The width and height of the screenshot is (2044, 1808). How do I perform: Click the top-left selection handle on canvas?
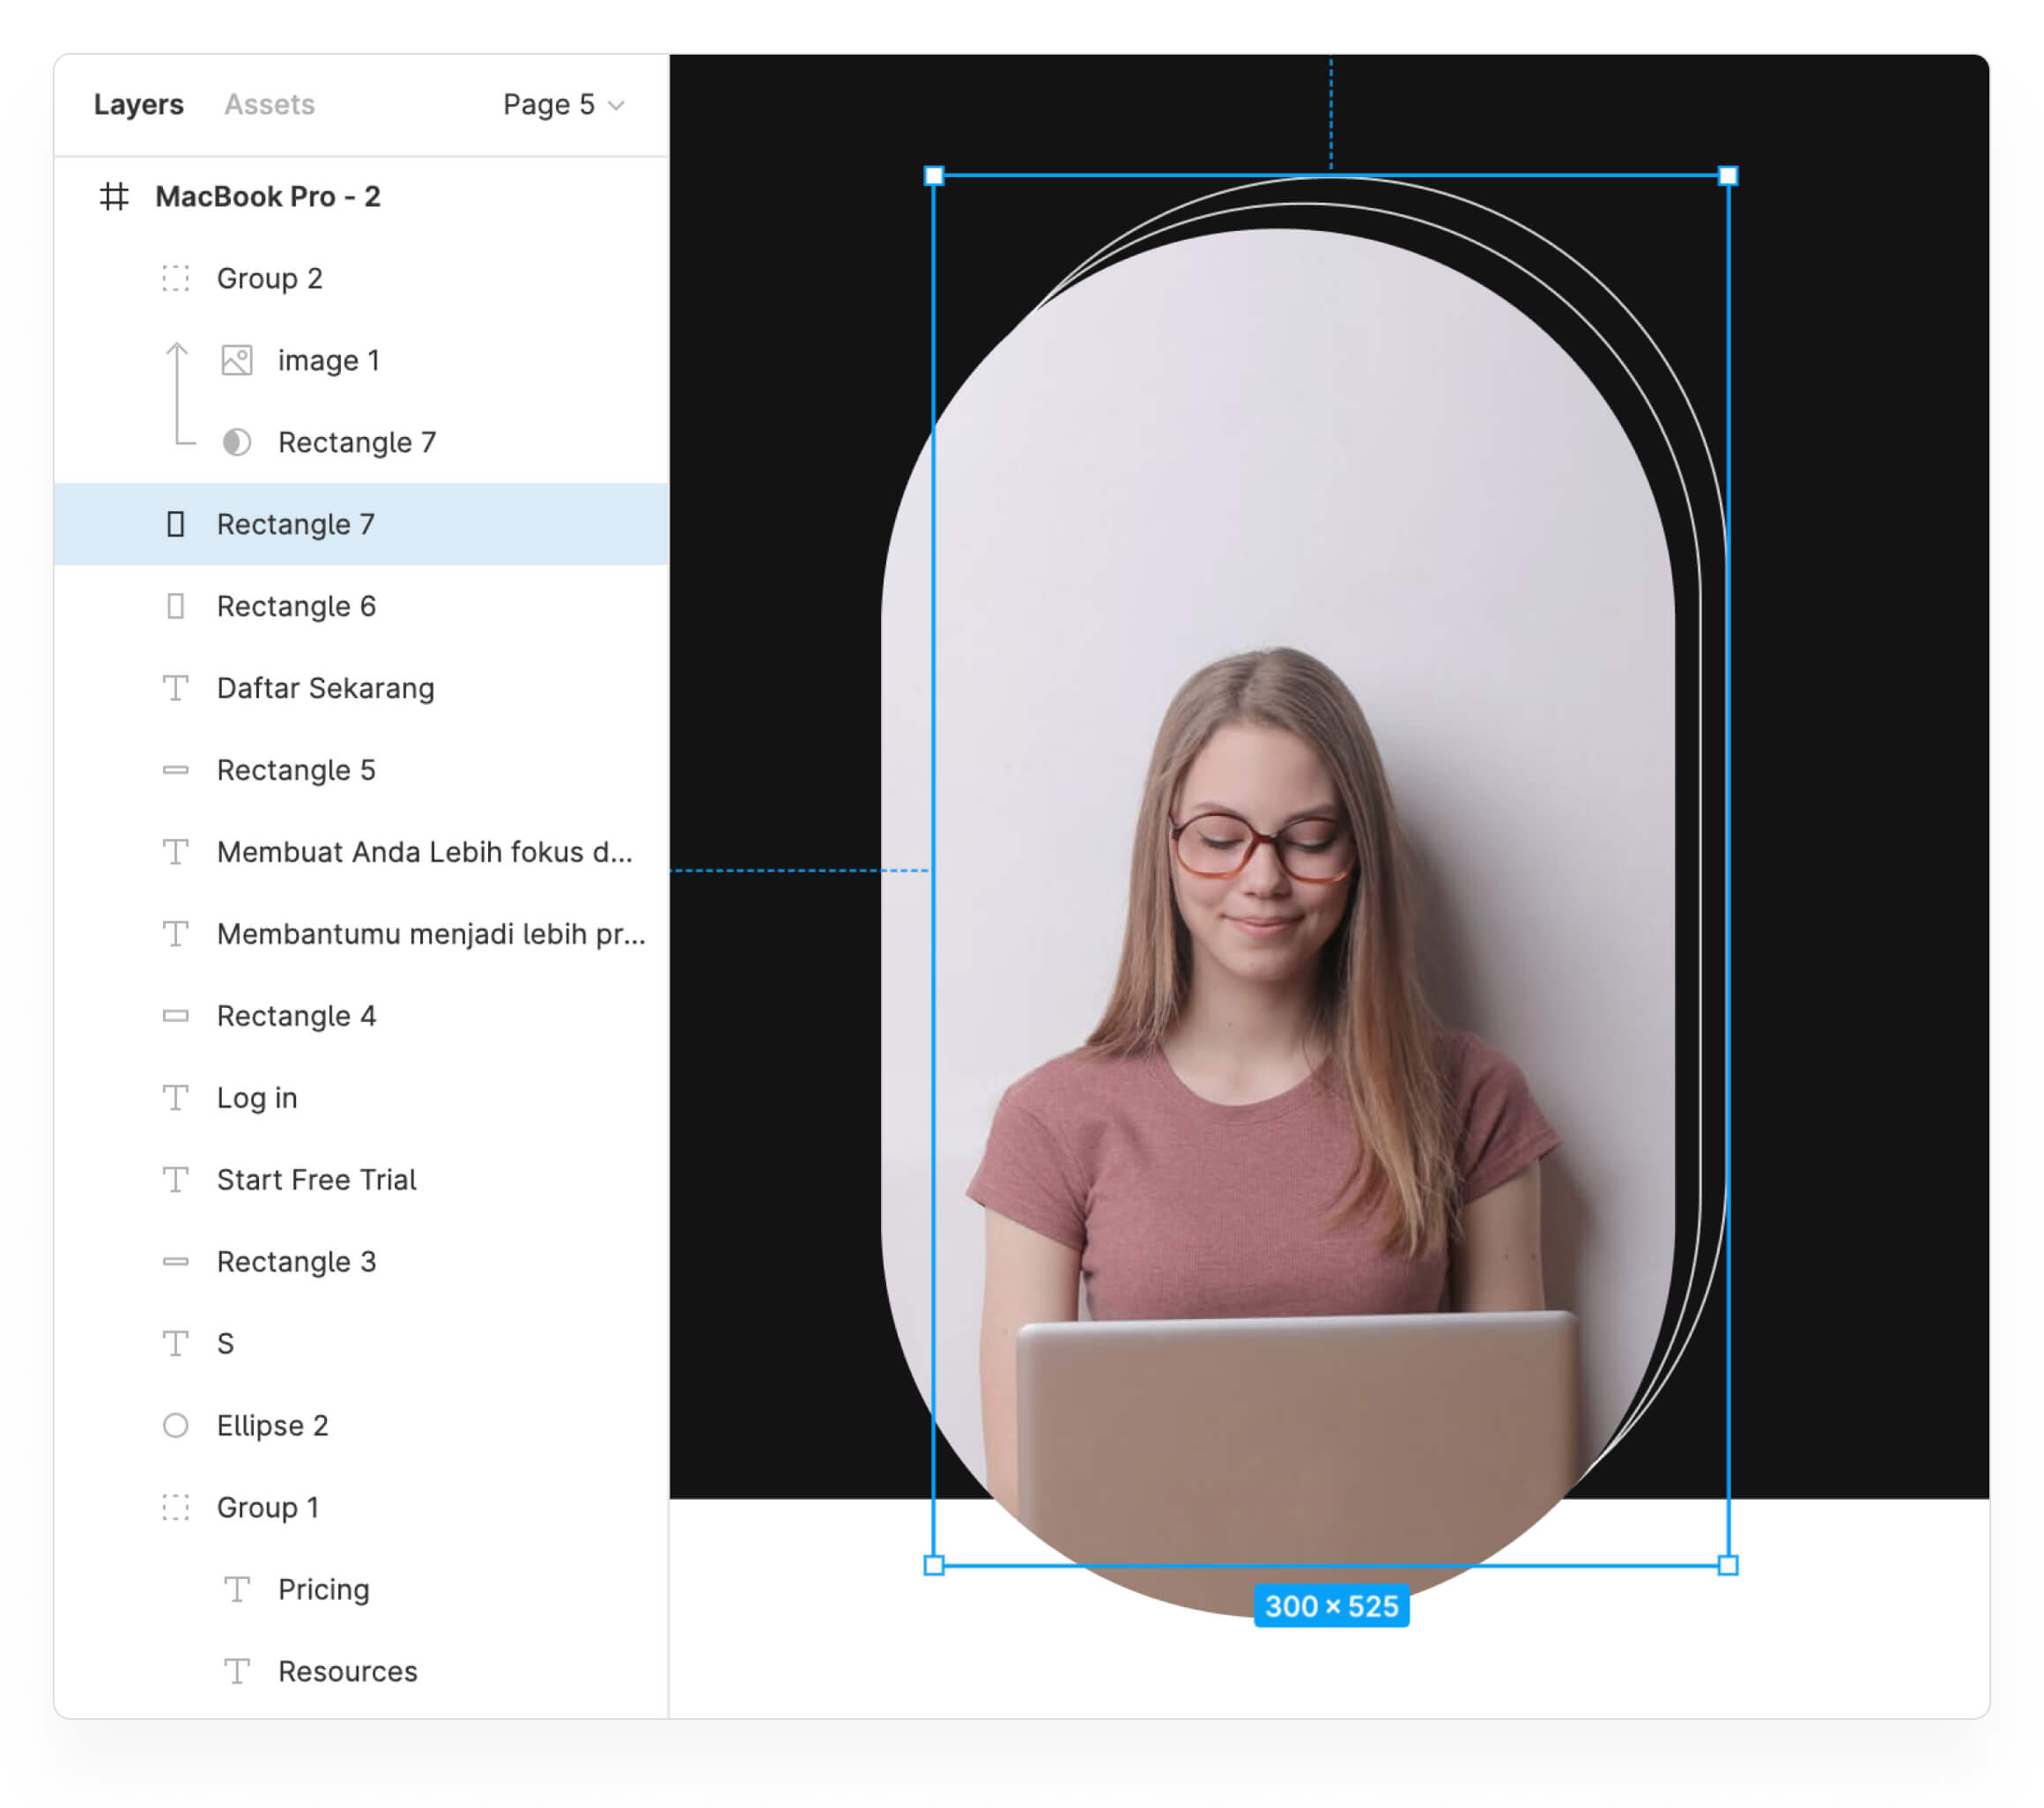click(934, 176)
